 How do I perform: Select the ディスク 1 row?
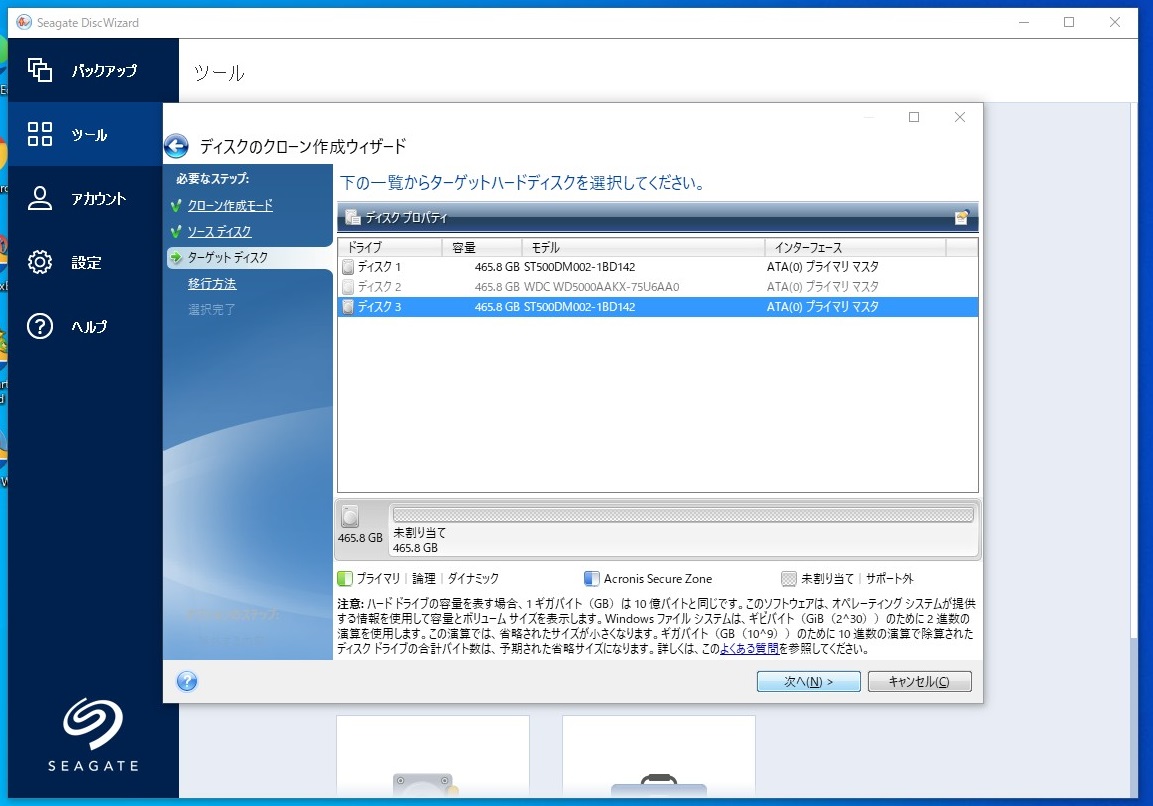[657, 266]
